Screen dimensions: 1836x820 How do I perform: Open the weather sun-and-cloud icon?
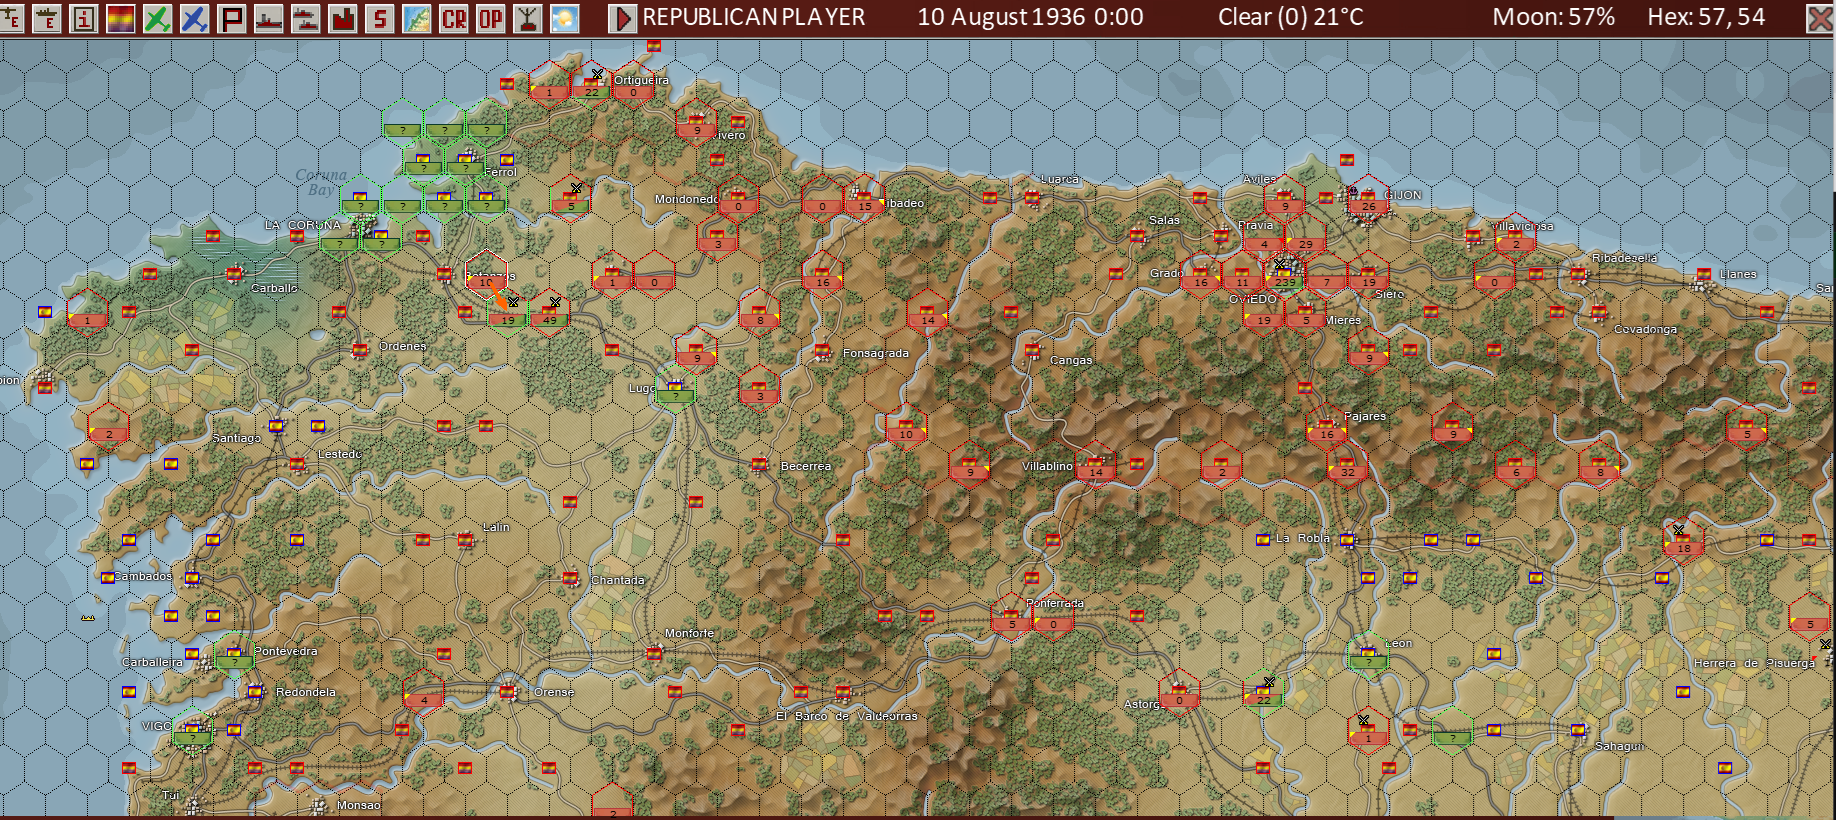[565, 18]
